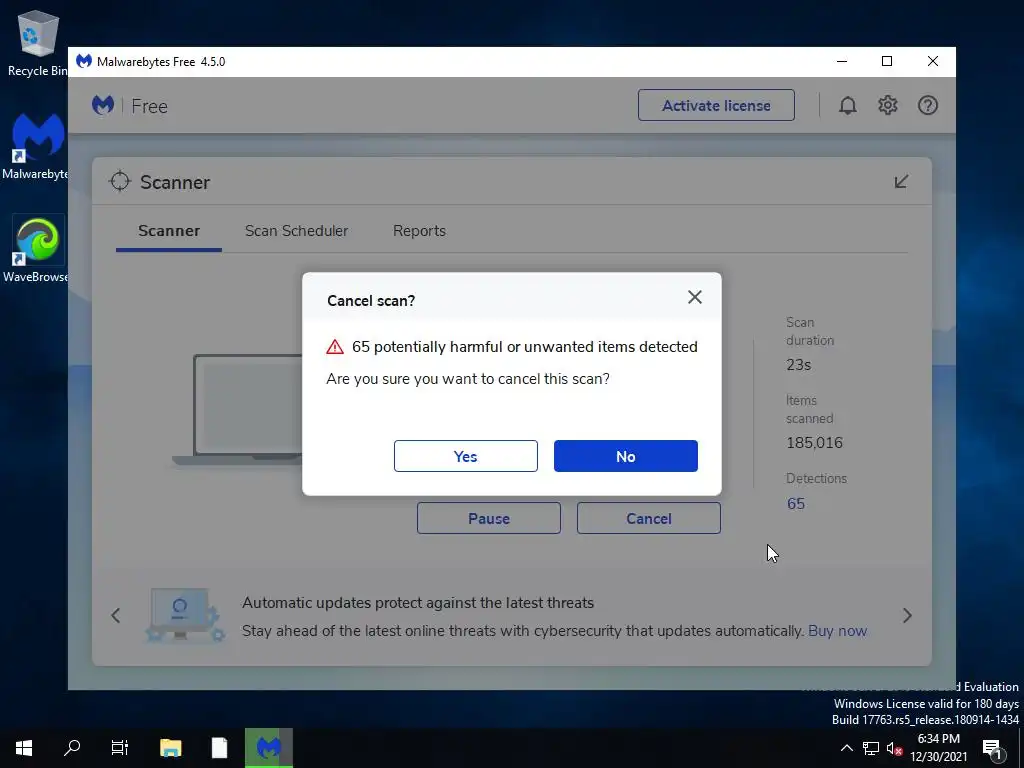Click the Cancel scan button

coord(648,518)
